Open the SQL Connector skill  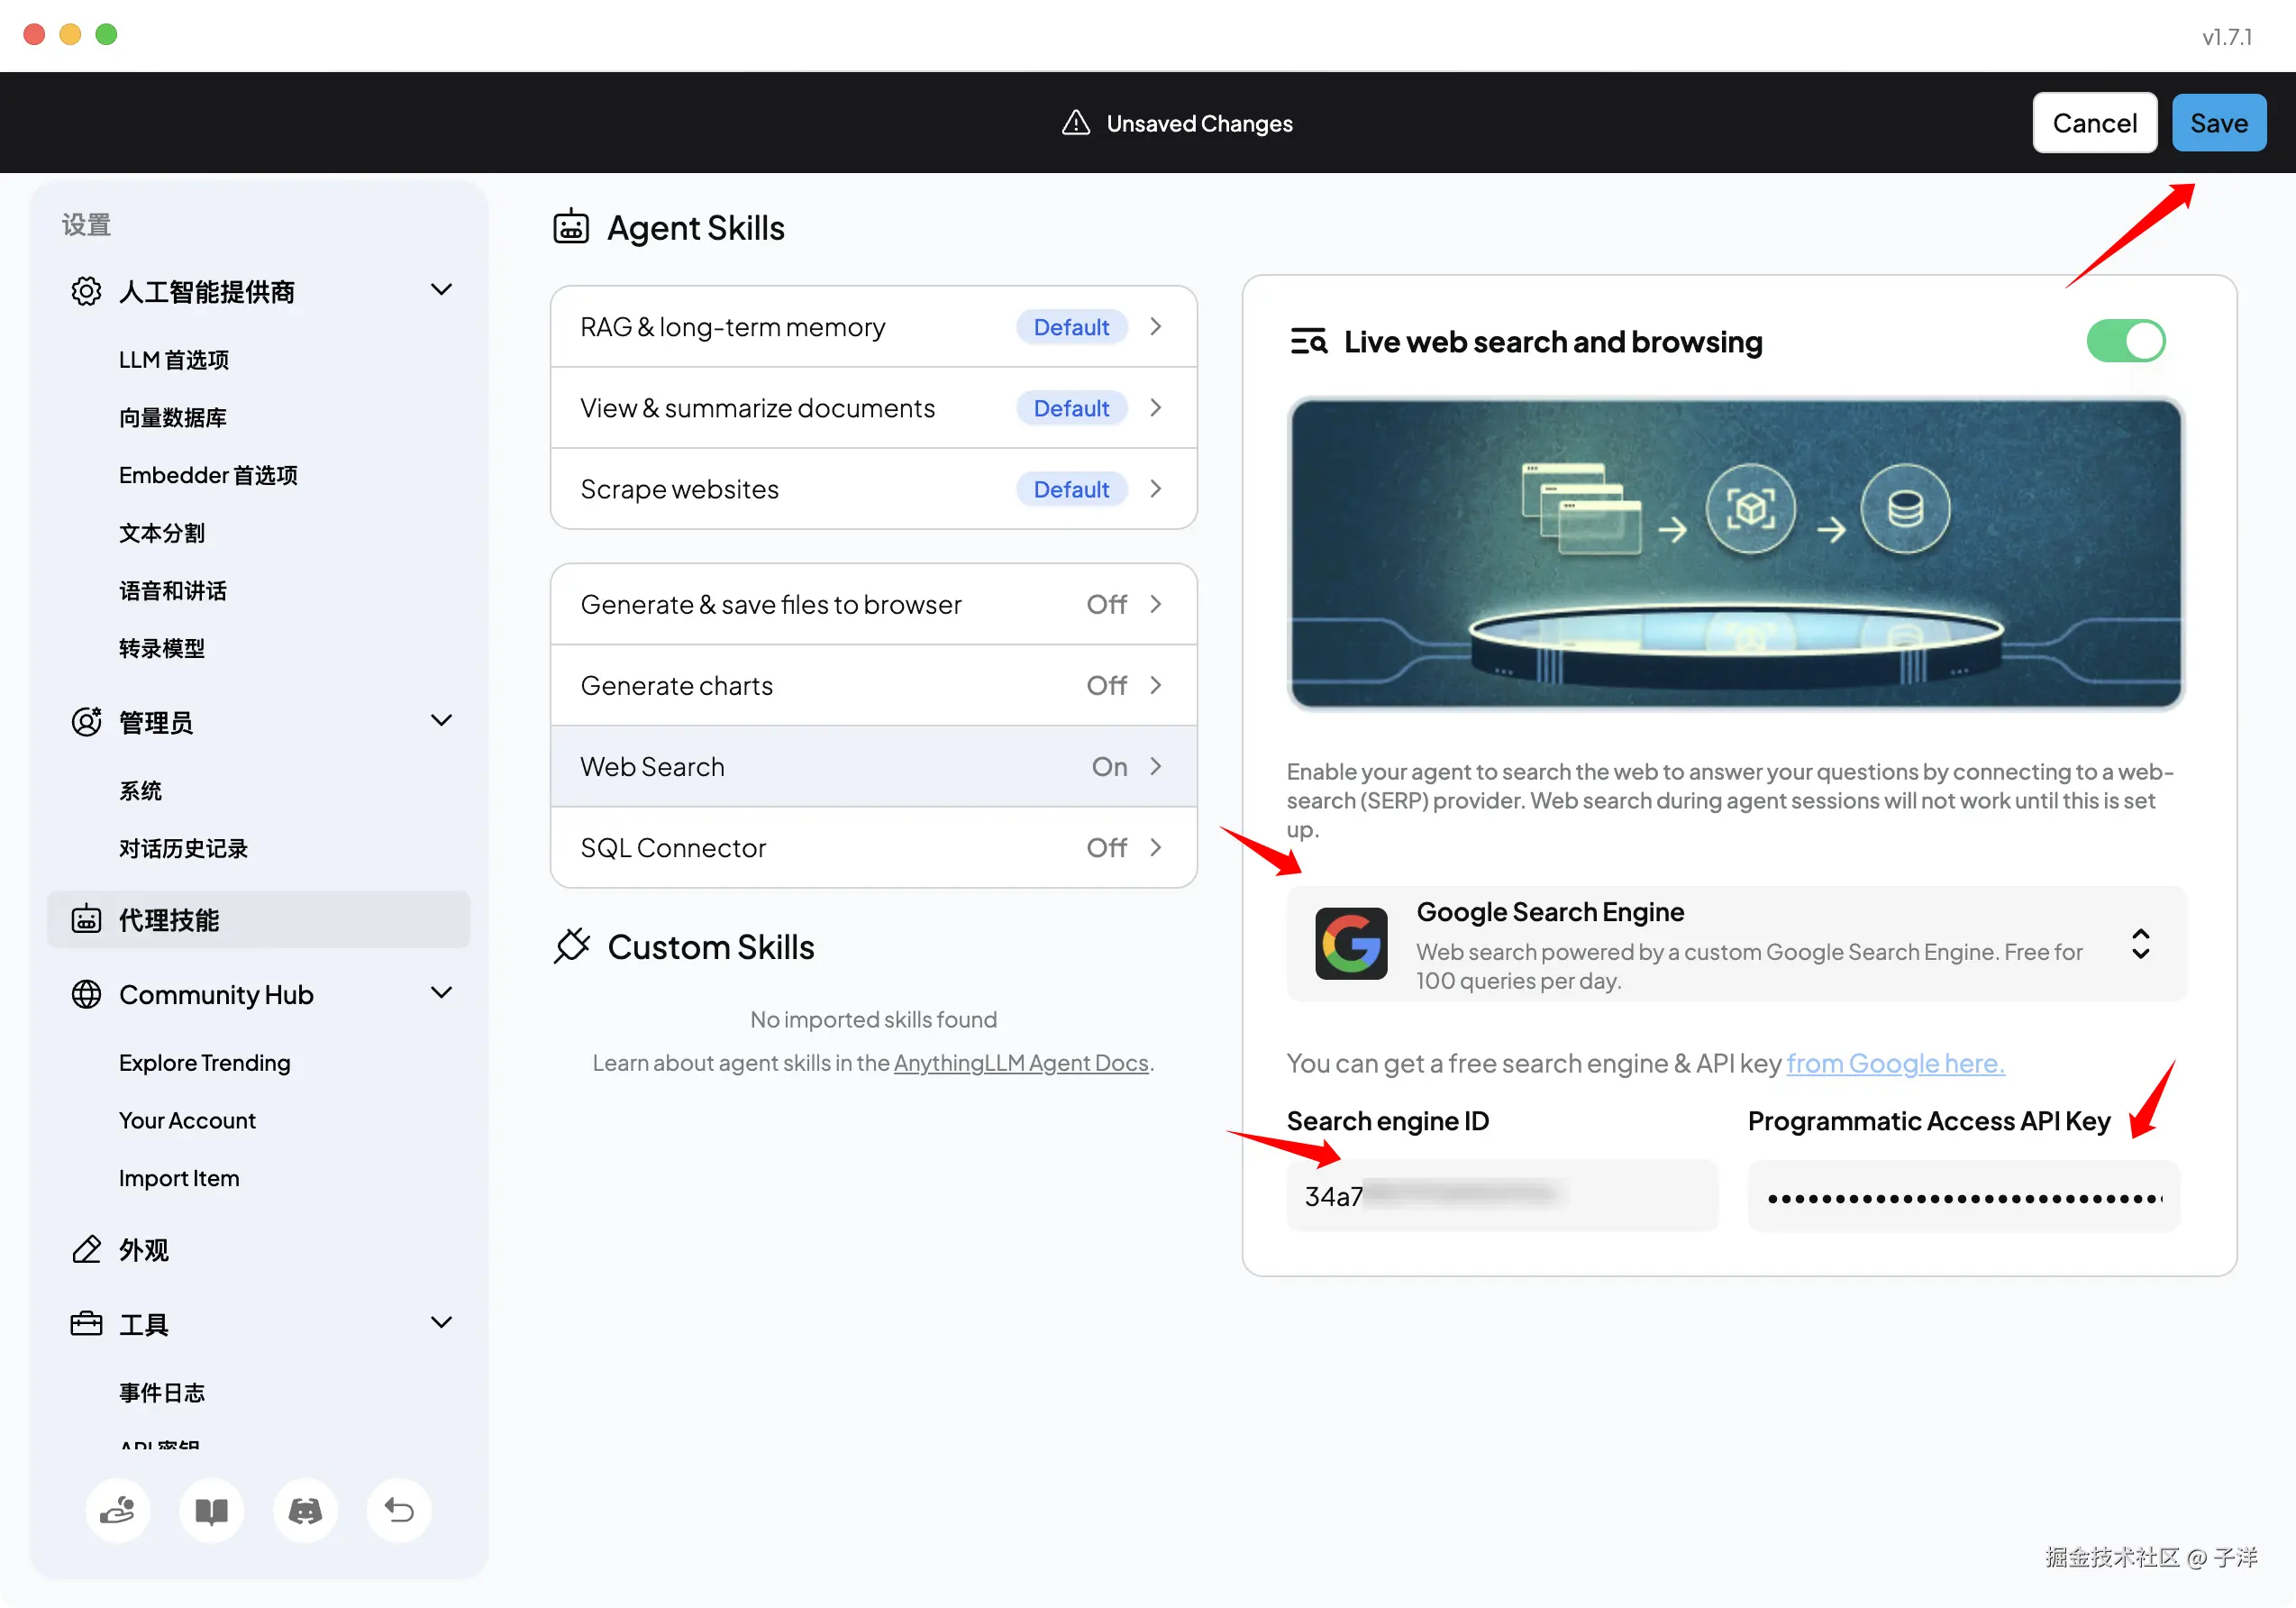[873, 847]
